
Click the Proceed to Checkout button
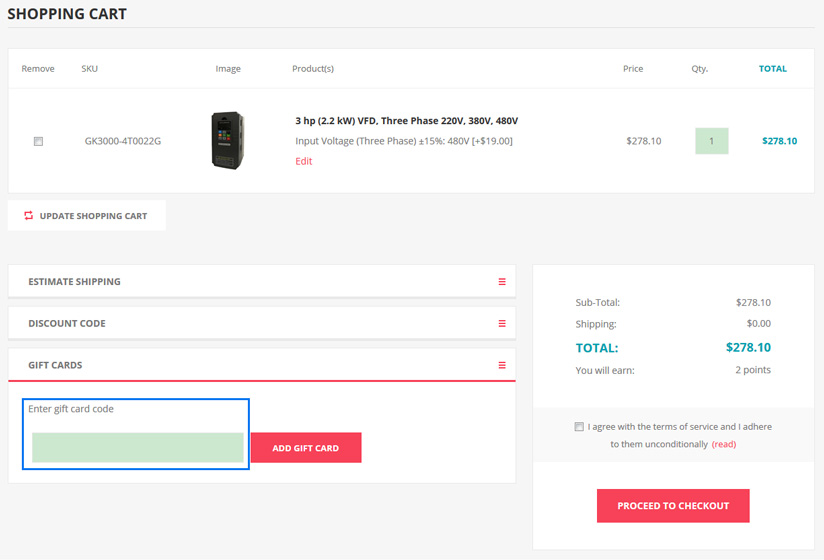673,506
